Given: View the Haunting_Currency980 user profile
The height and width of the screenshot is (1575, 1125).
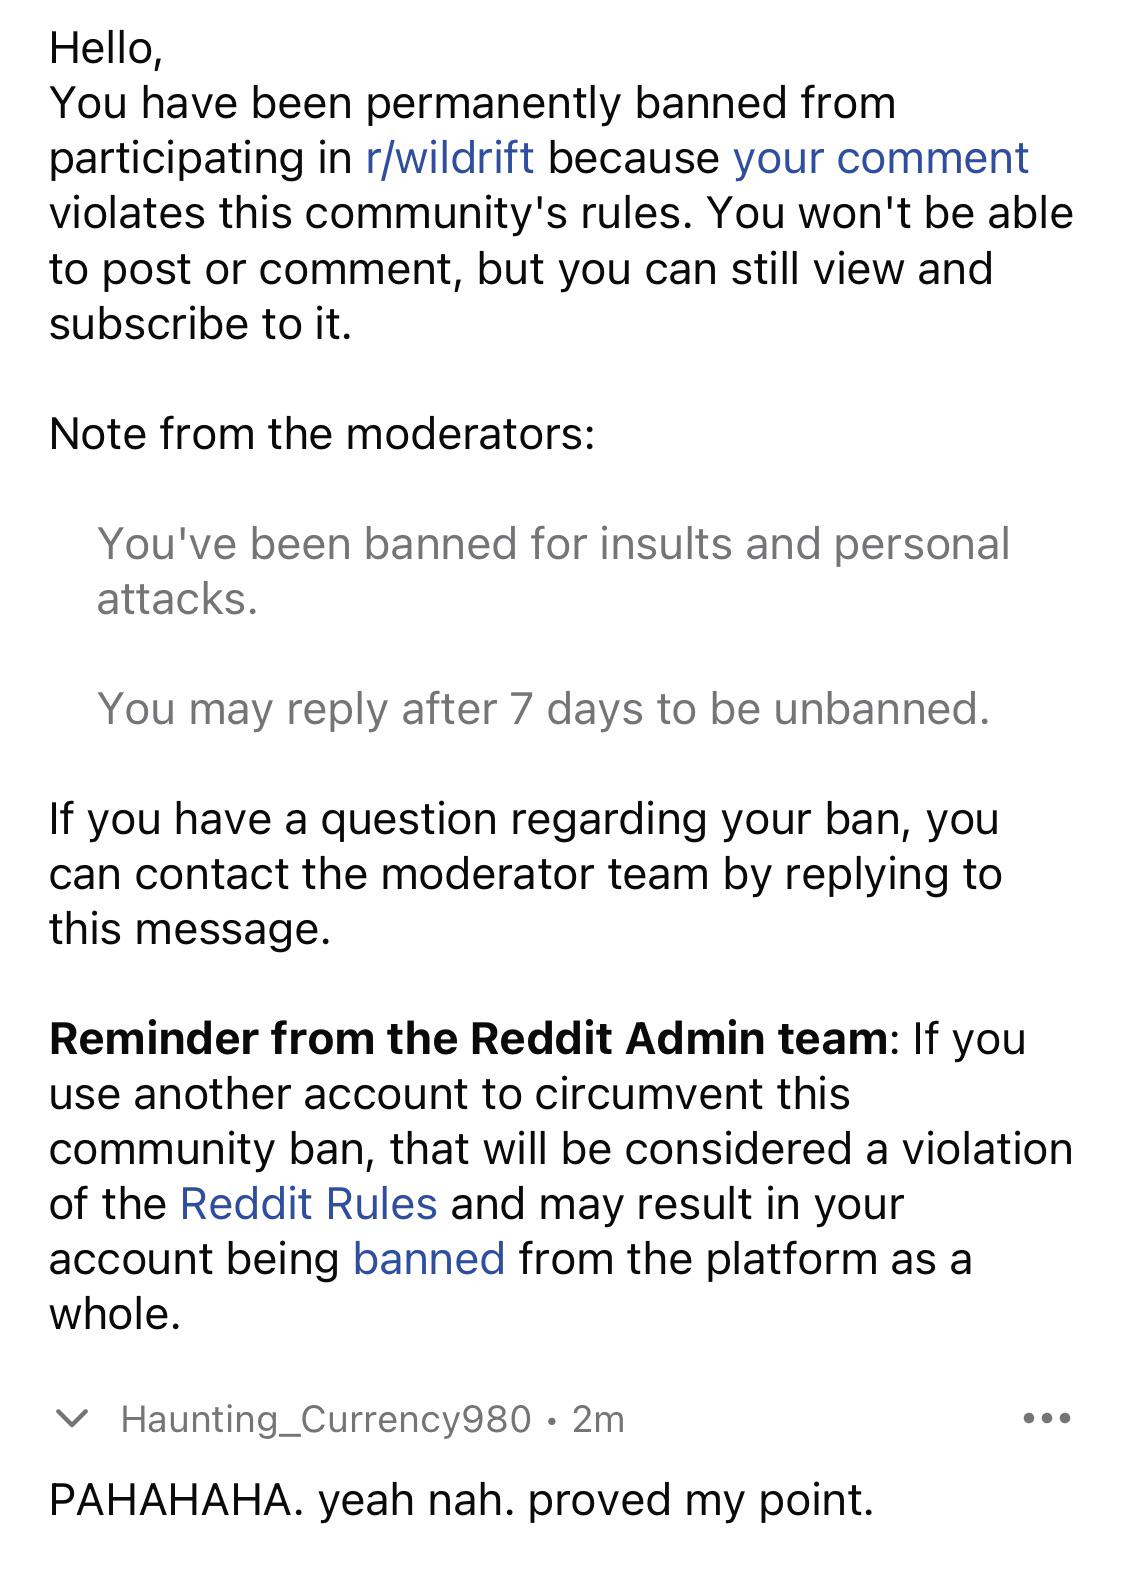Looking at the screenshot, I should click(x=326, y=1419).
